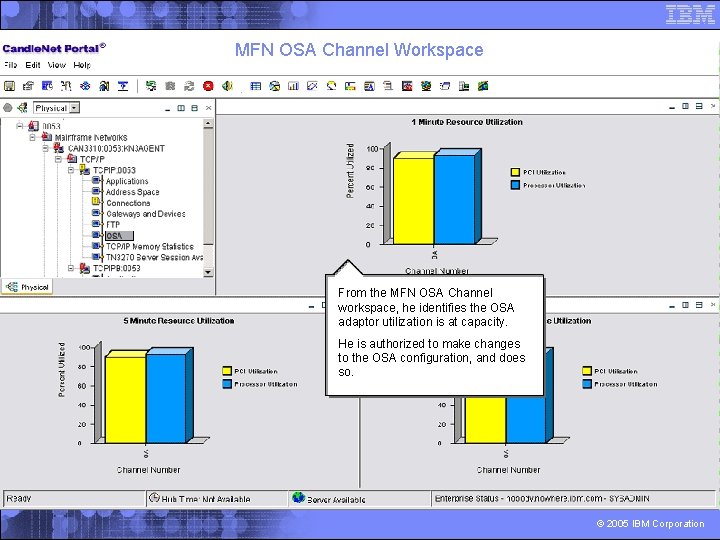
Task: Select the Linear gauge view icon
Action: pos(350,86)
